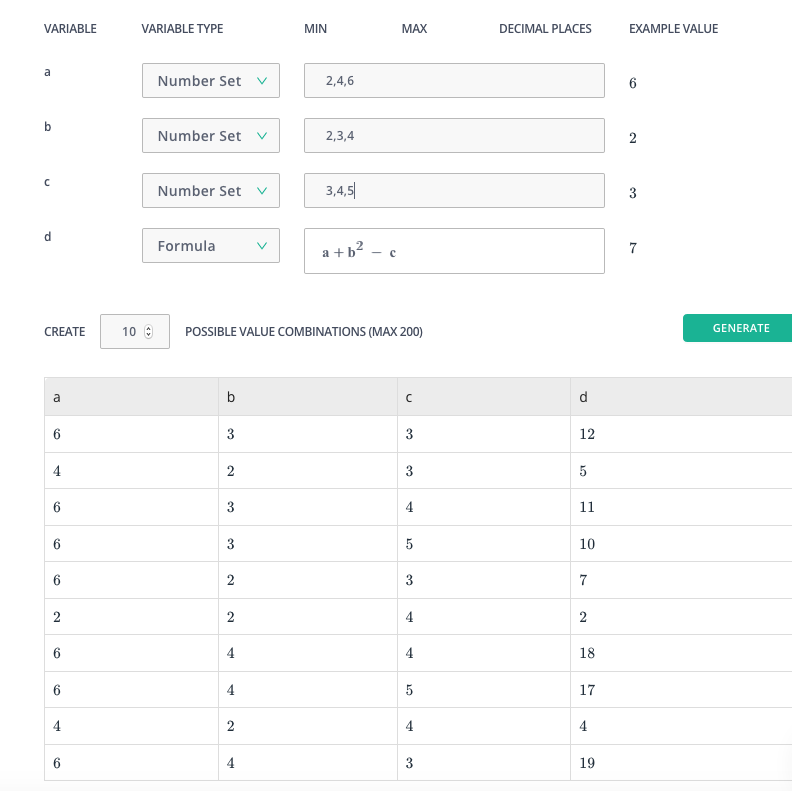Image resolution: width=792 pixels, height=791 pixels.
Task: Click the d value 11 in the table
Action: coord(587,507)
